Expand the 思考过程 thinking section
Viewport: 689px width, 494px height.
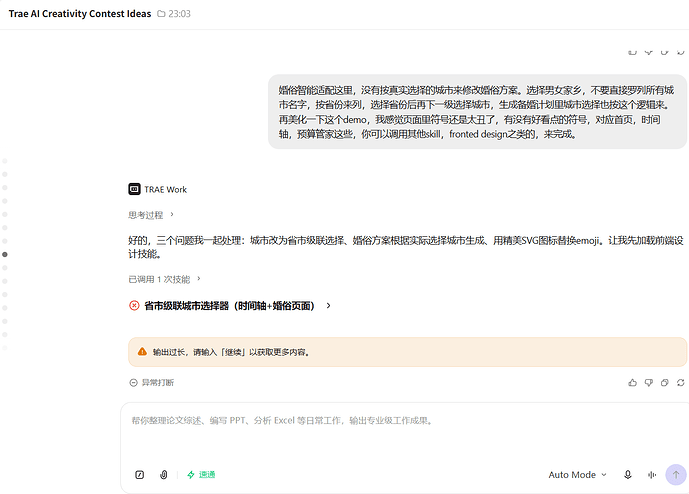pos(151,215)
